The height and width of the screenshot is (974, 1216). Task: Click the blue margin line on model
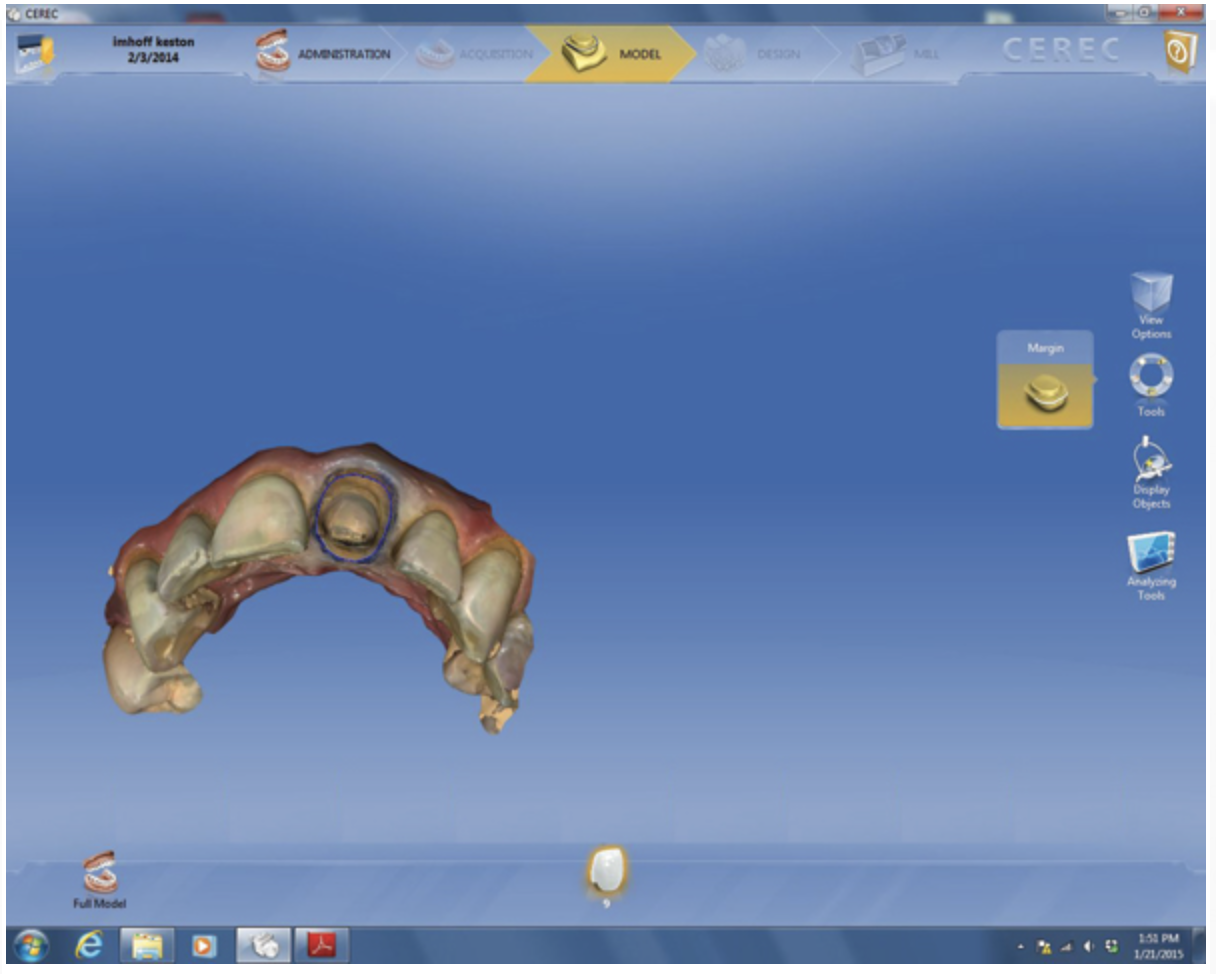tap(317, 520)
